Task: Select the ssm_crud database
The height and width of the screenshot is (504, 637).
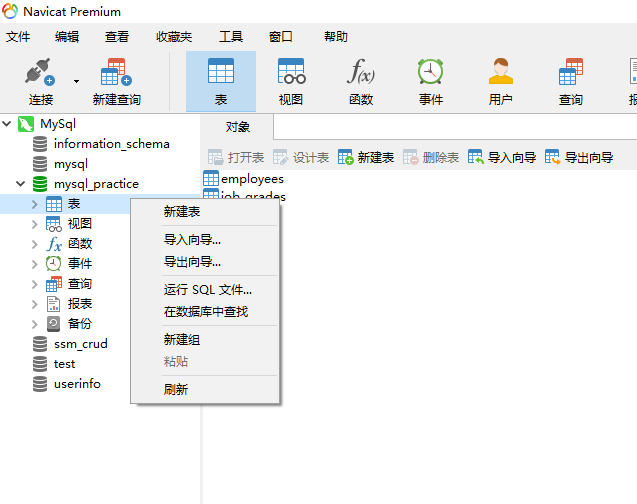Action: (x=80, y=344)
